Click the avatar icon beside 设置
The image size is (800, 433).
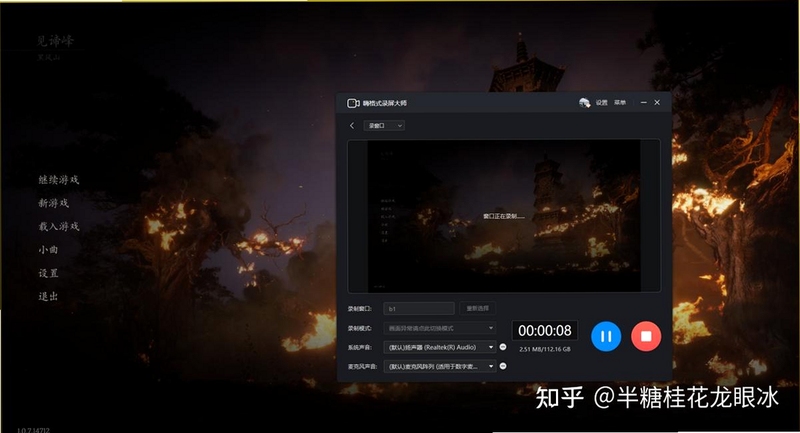585,103
